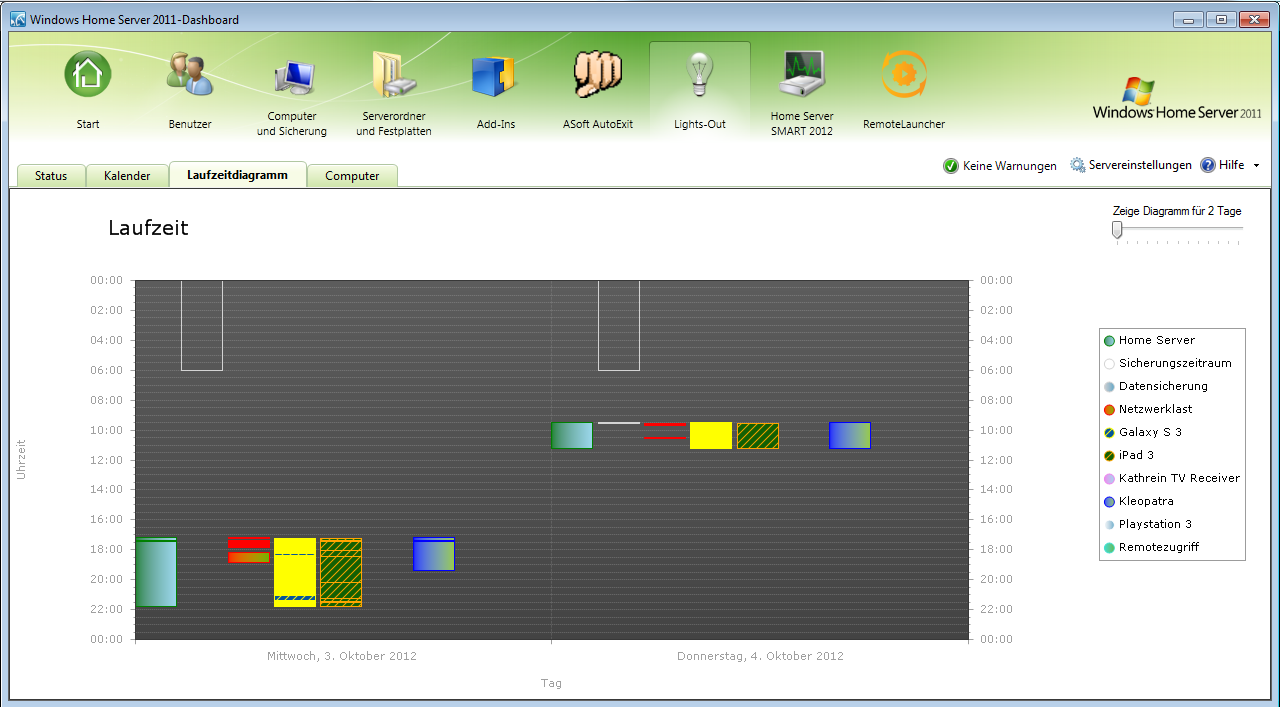This screenshot has width=1280, height=707.
Task: Switch to the Status tab
Action: pos(51,176)
